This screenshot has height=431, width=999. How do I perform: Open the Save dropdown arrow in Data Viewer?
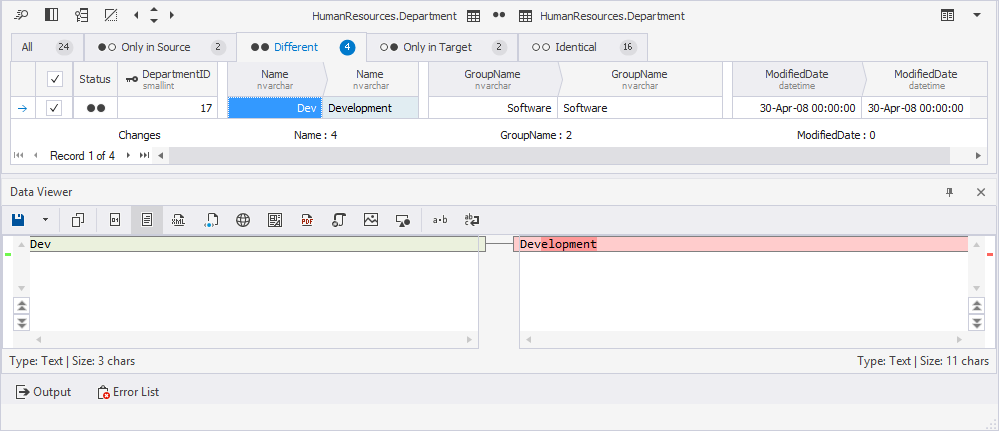tap(44, 219)
